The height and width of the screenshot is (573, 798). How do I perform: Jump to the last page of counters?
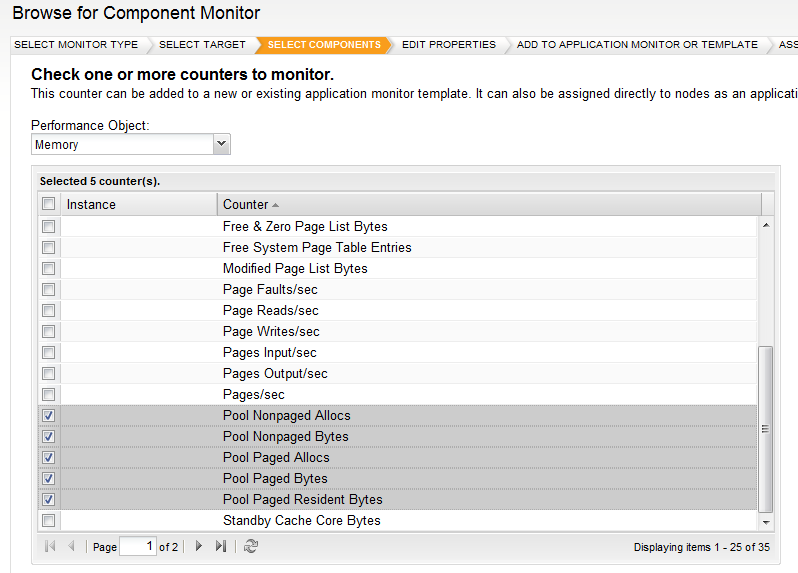(221, 547)
